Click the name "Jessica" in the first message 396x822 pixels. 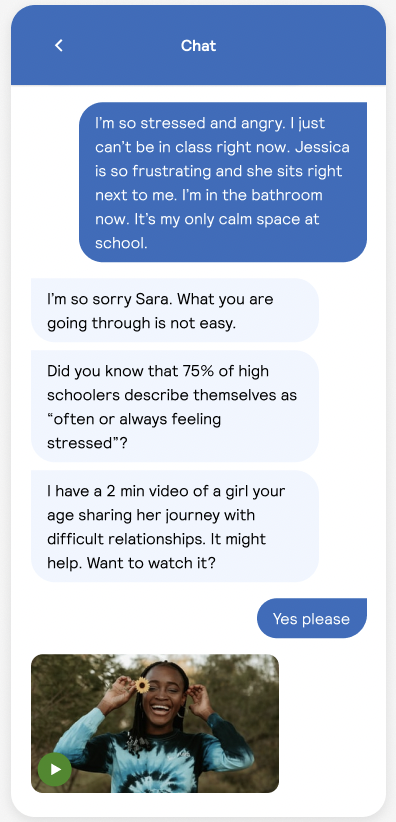pyautogui.click(x=322, y=147)
